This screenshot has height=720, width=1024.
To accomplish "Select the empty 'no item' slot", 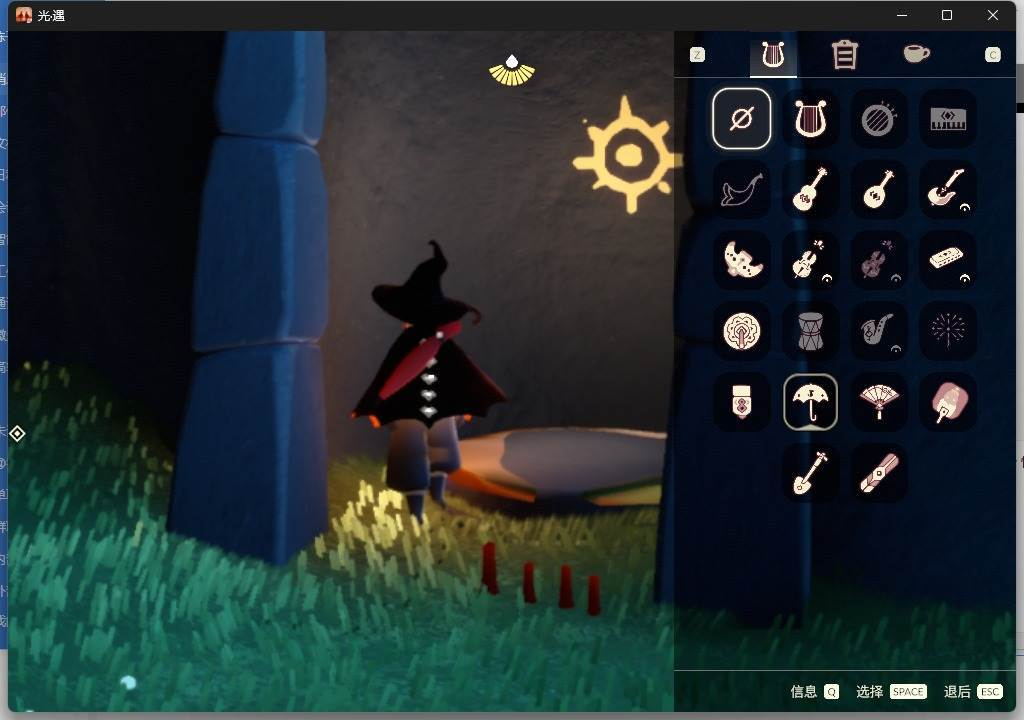I will point(741,119).
